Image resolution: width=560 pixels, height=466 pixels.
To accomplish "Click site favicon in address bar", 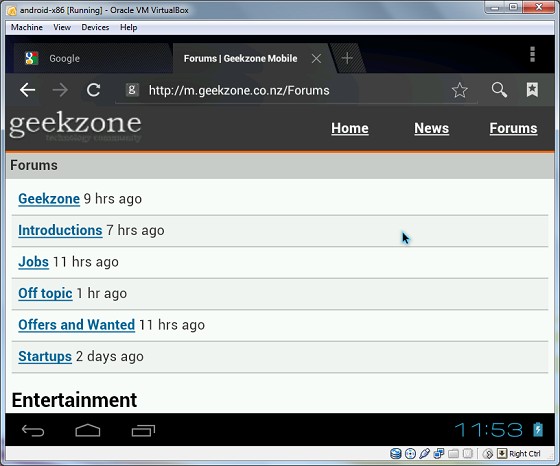I will 132,90.
